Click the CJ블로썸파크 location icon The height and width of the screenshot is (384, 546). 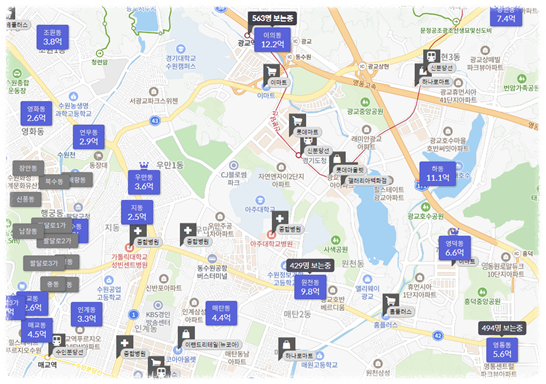coord(234,165)
